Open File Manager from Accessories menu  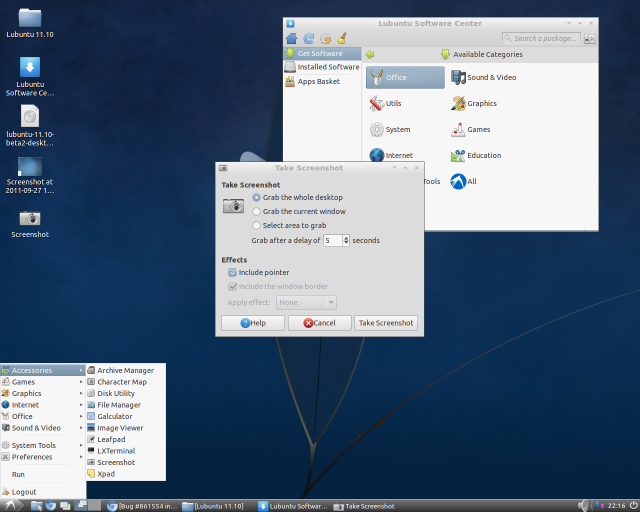[126, 405]
